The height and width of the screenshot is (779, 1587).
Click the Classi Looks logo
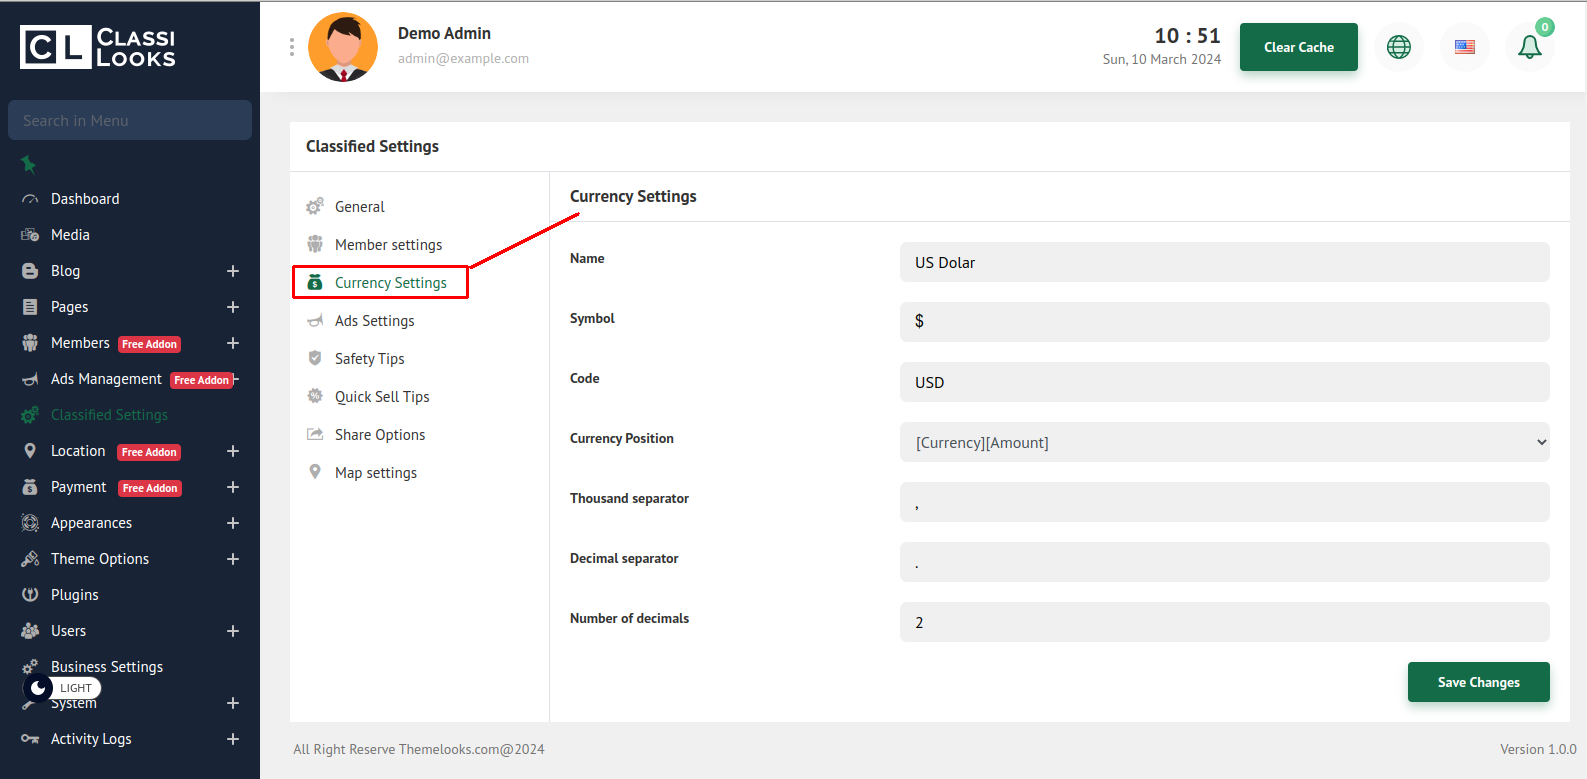click(98, 47)
